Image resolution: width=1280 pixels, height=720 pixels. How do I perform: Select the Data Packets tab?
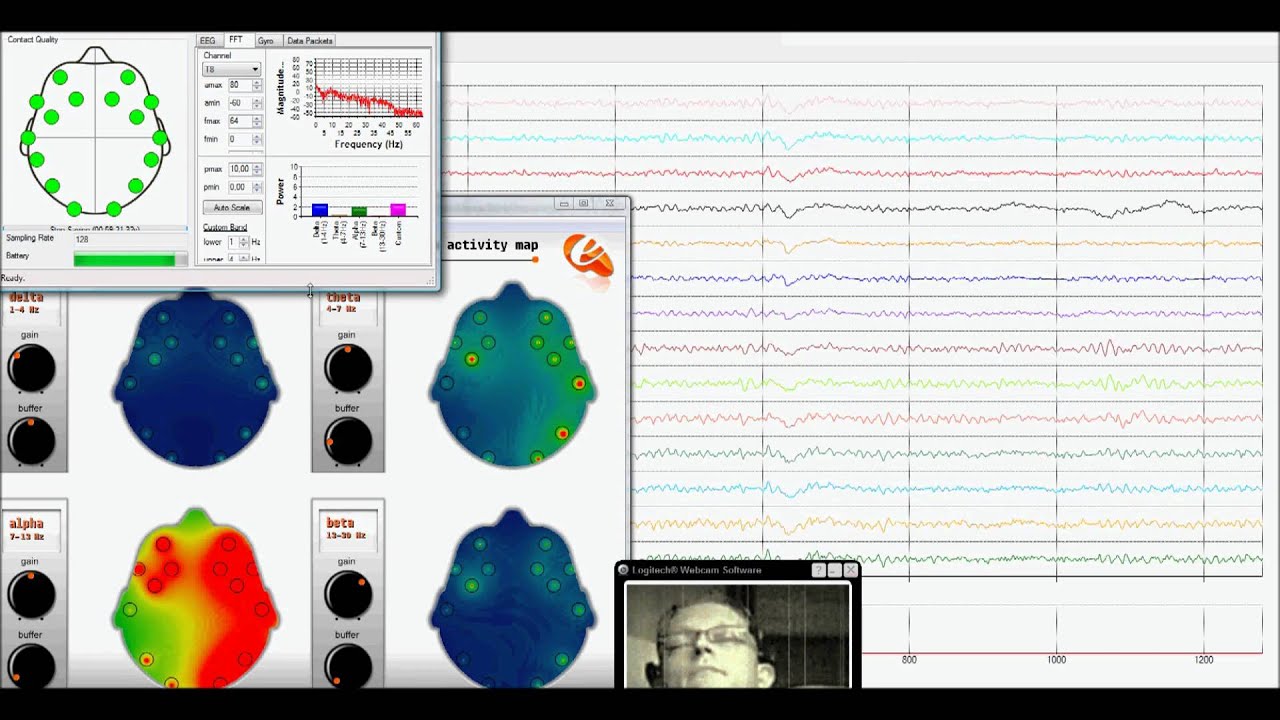[x=310, y=41]
